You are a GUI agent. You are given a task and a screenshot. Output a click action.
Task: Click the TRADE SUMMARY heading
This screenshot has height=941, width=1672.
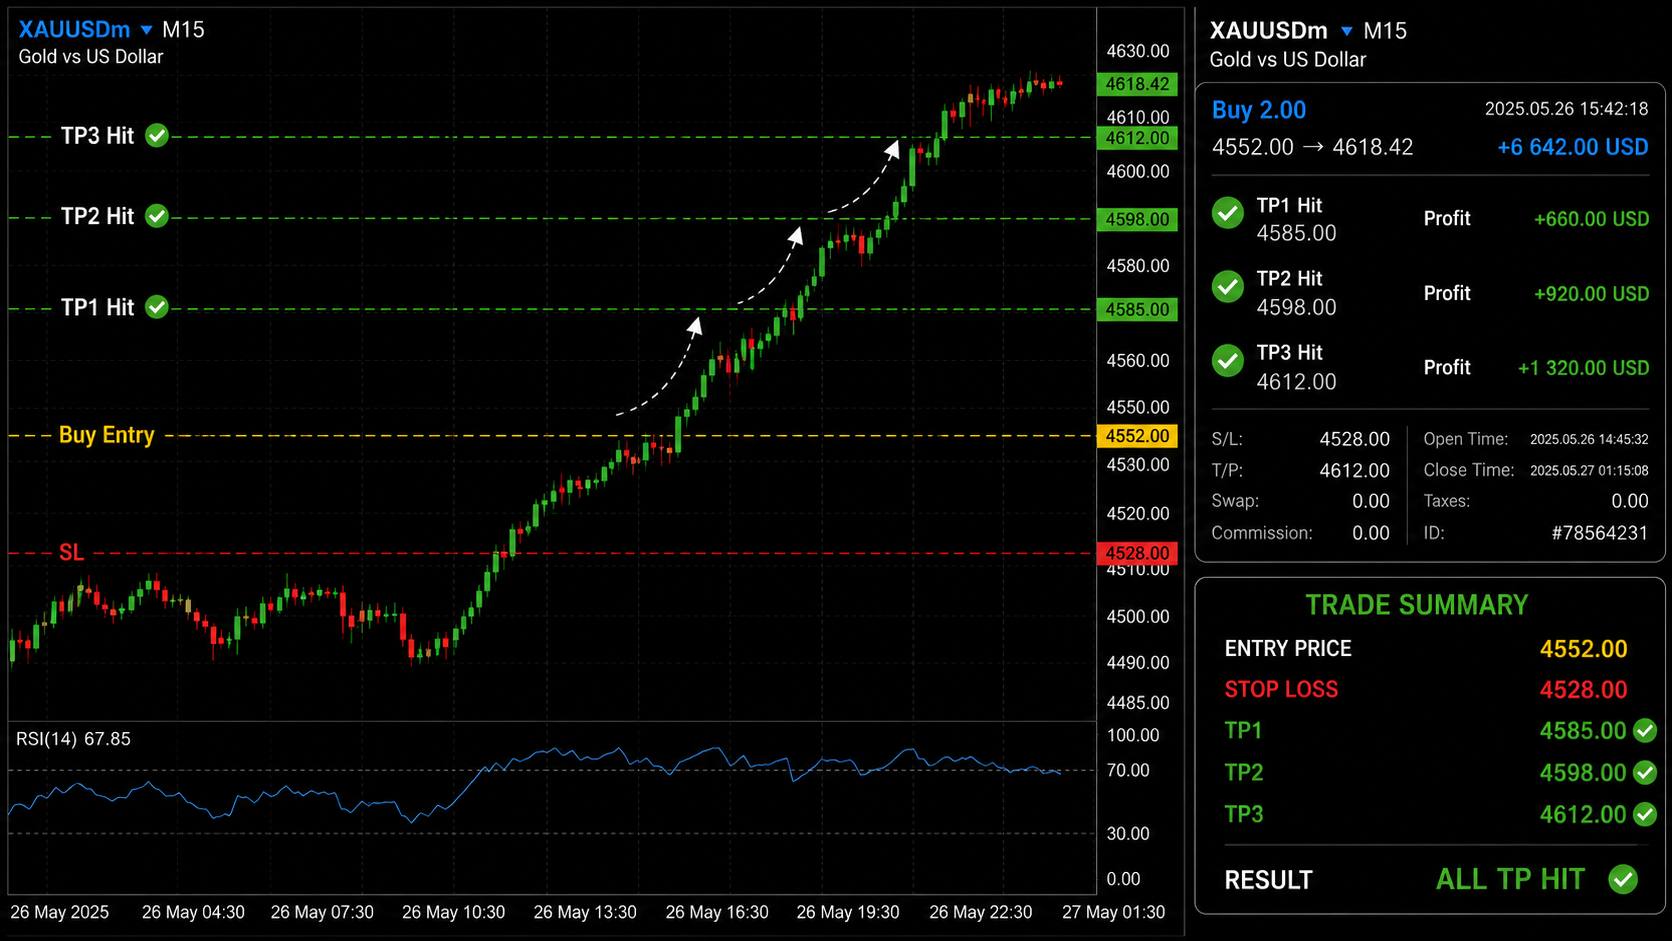1417,605
